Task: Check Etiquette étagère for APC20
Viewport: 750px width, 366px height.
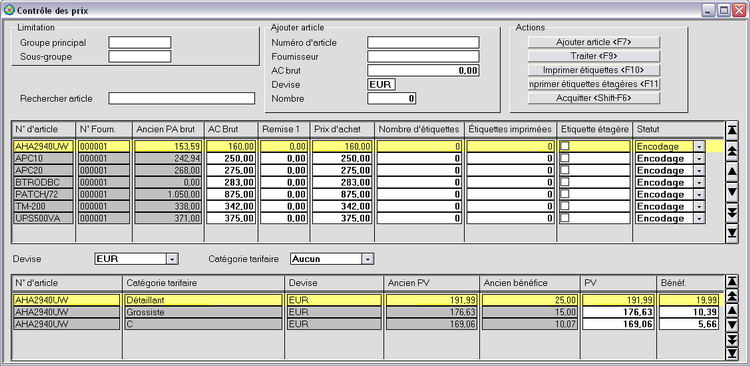Action: tap(564, 169)
